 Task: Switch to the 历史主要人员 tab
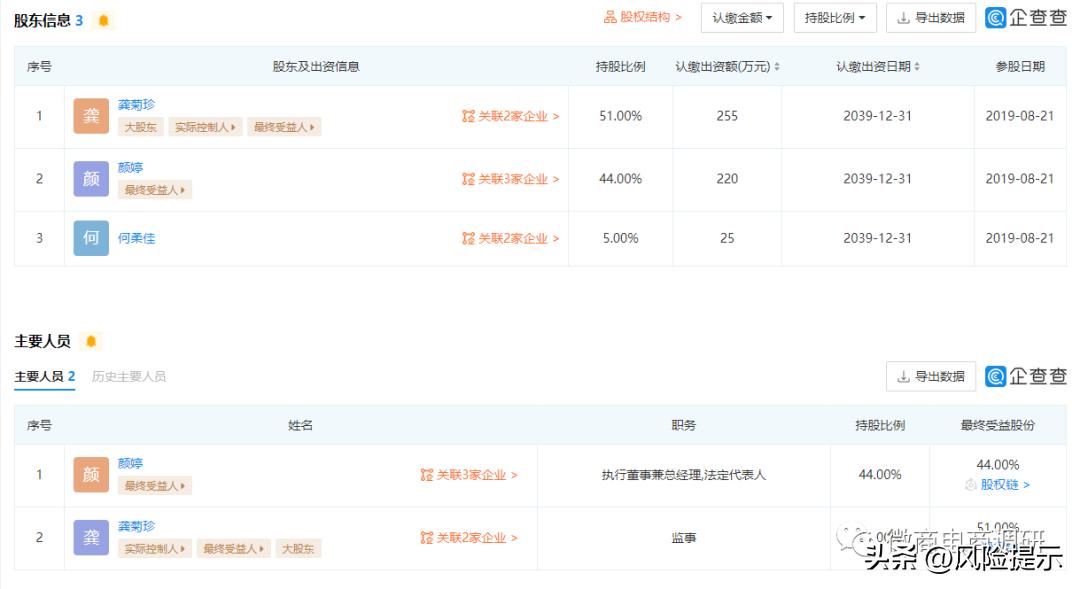click(131, 377)
